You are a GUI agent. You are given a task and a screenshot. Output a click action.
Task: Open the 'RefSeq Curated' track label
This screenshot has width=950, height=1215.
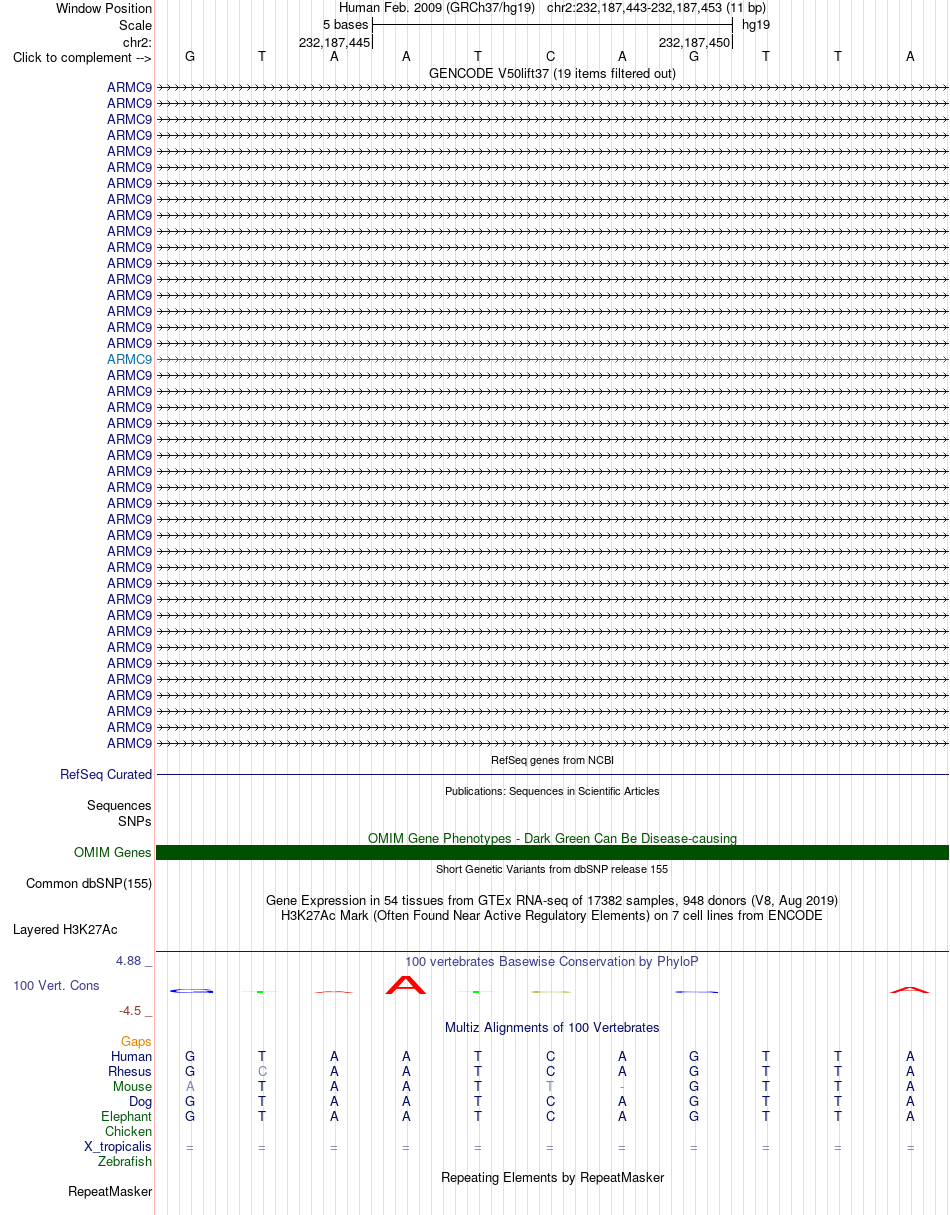coord(106,774)
